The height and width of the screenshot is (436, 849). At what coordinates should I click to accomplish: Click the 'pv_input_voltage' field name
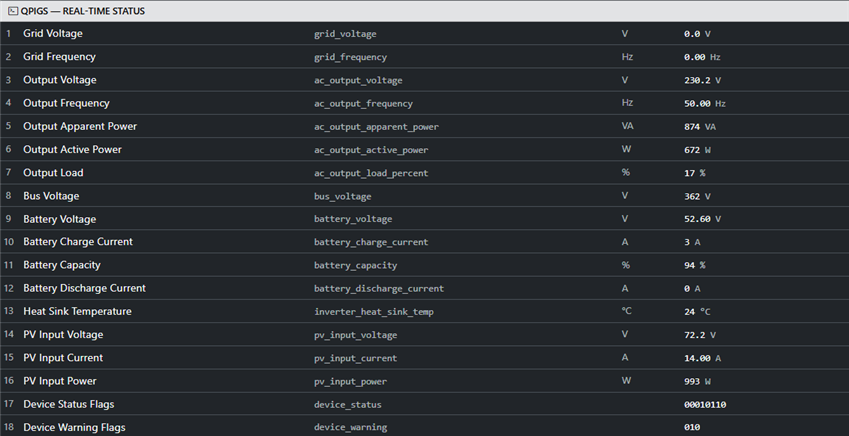(x=356, y=335)
